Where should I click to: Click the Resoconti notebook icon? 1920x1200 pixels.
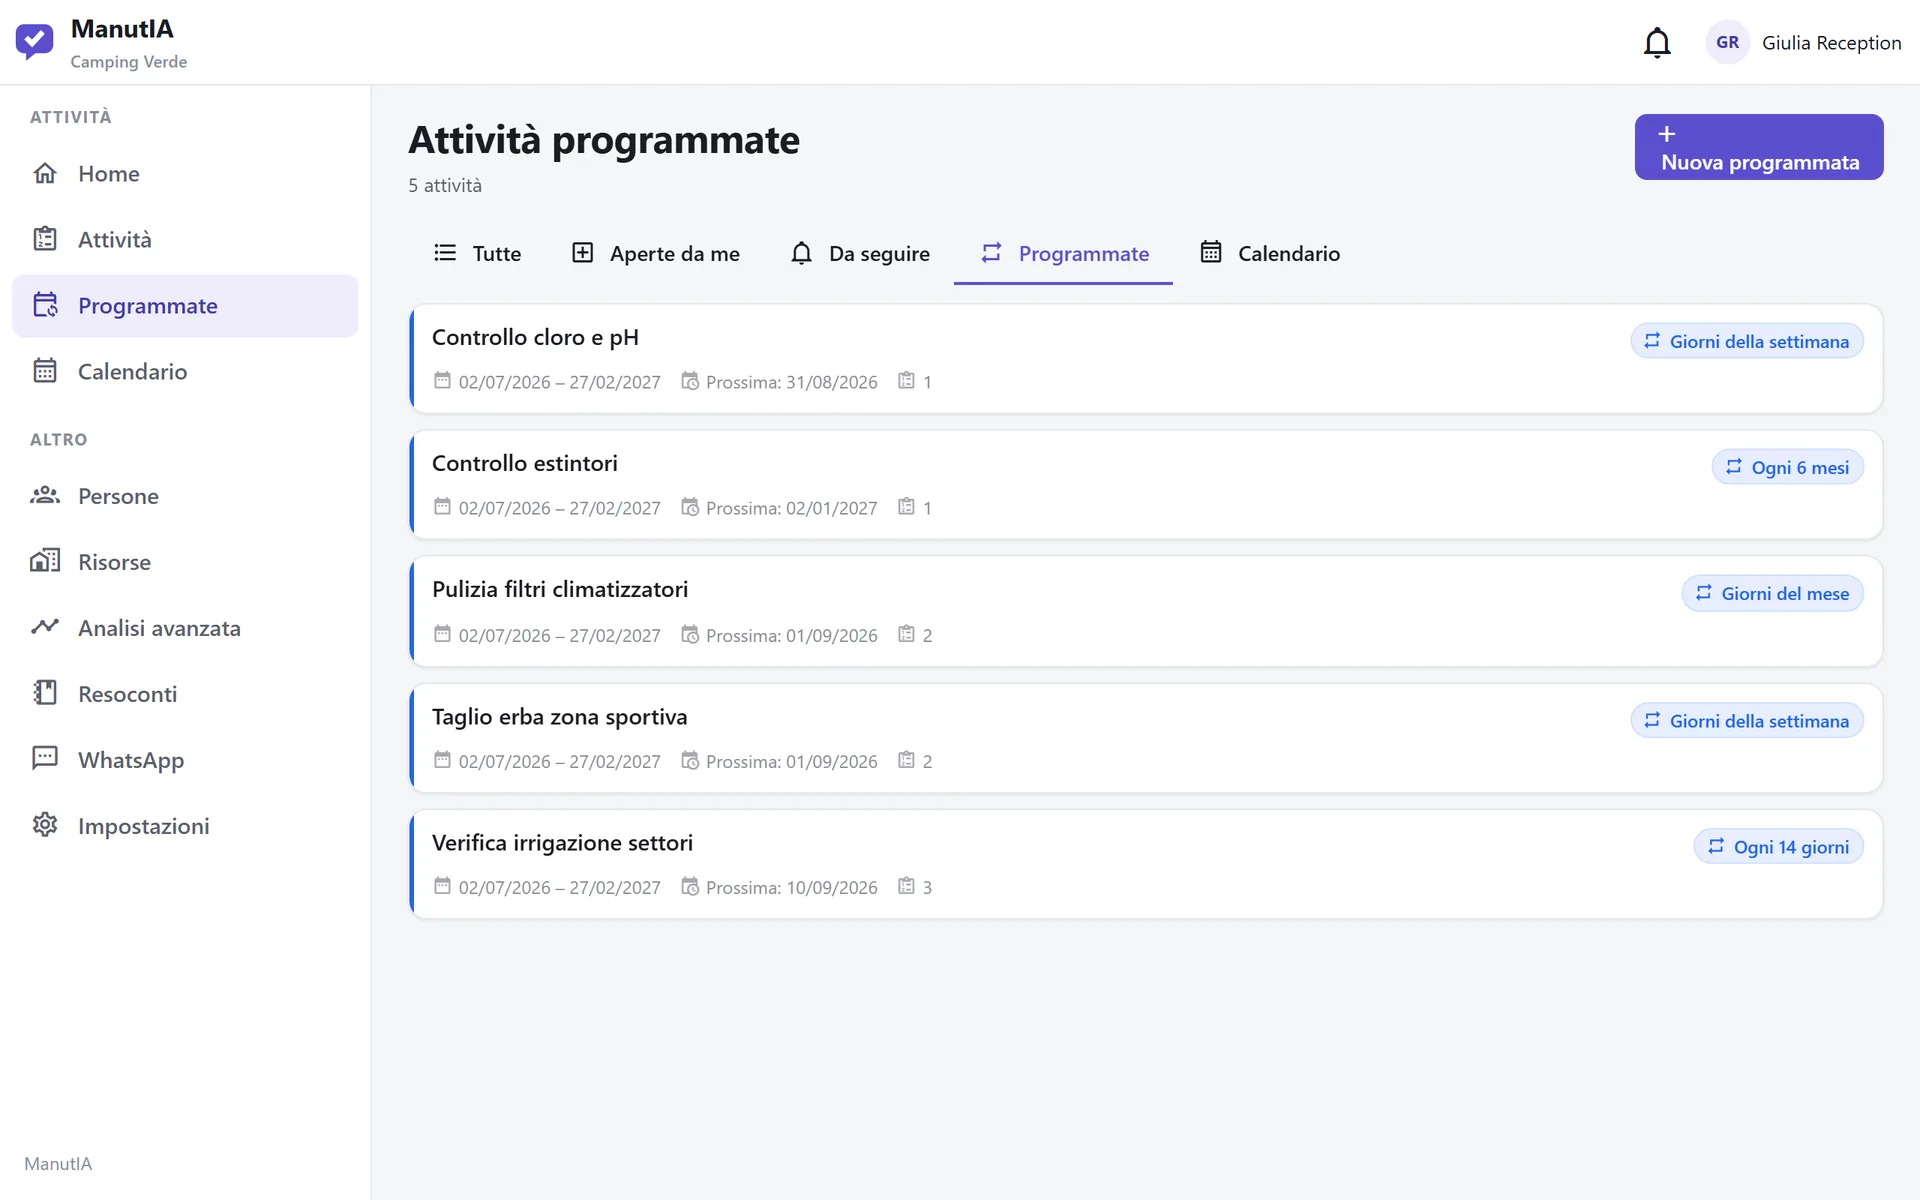45,693
